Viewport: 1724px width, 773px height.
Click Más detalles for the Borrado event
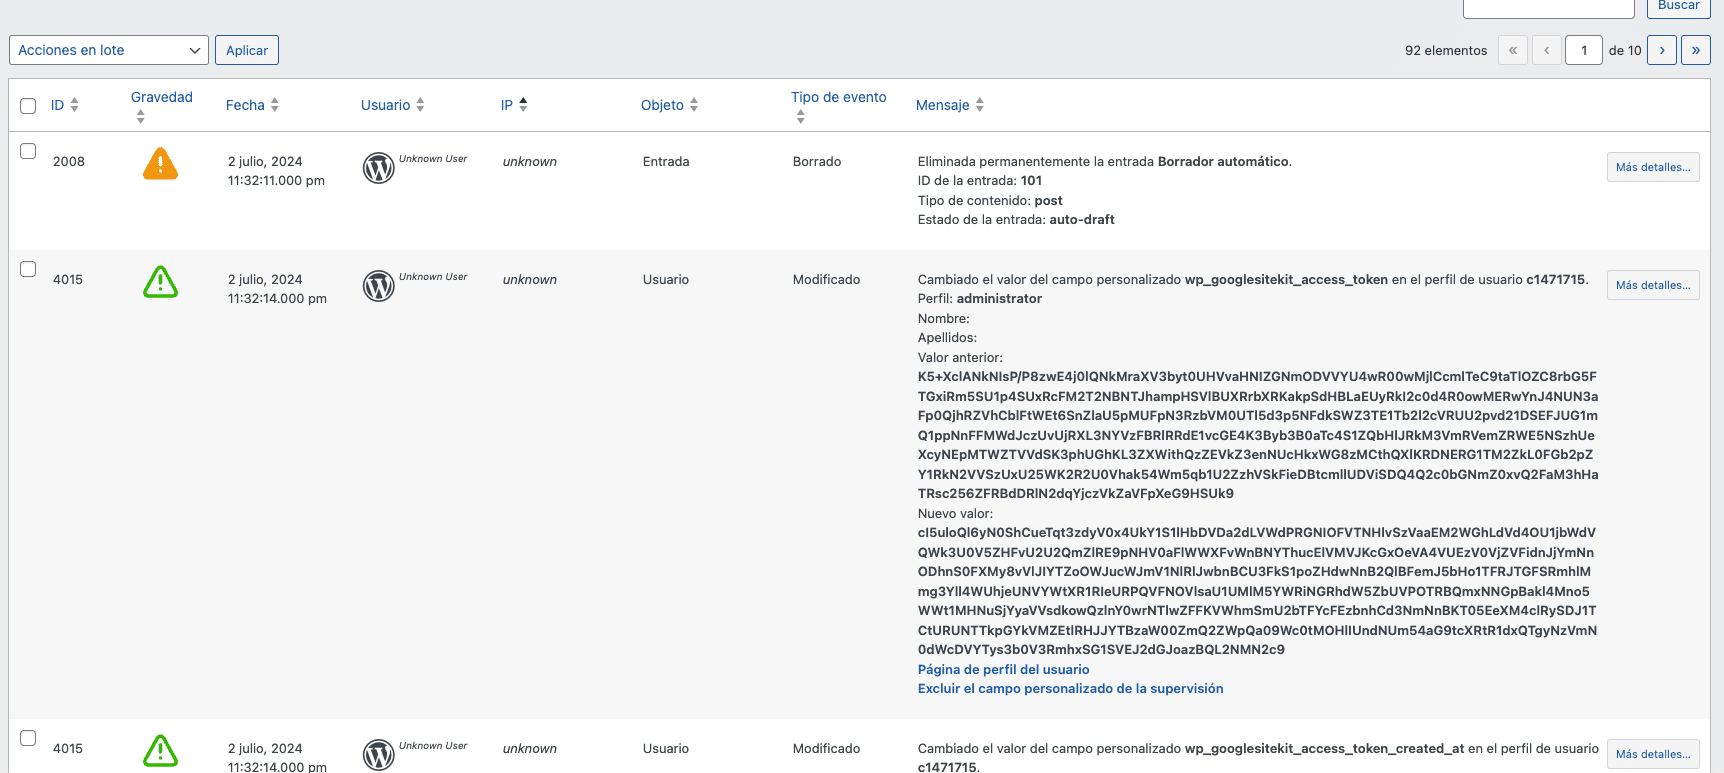pos(1652,167)
